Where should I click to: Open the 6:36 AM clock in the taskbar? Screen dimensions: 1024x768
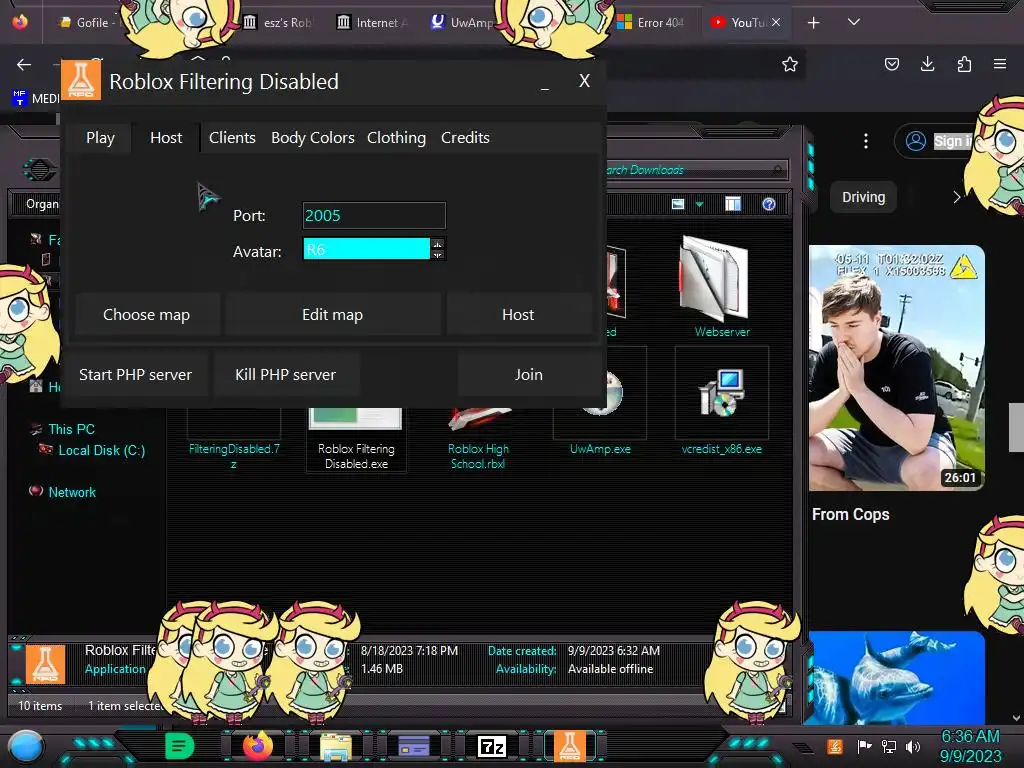[x=970, y=746]
